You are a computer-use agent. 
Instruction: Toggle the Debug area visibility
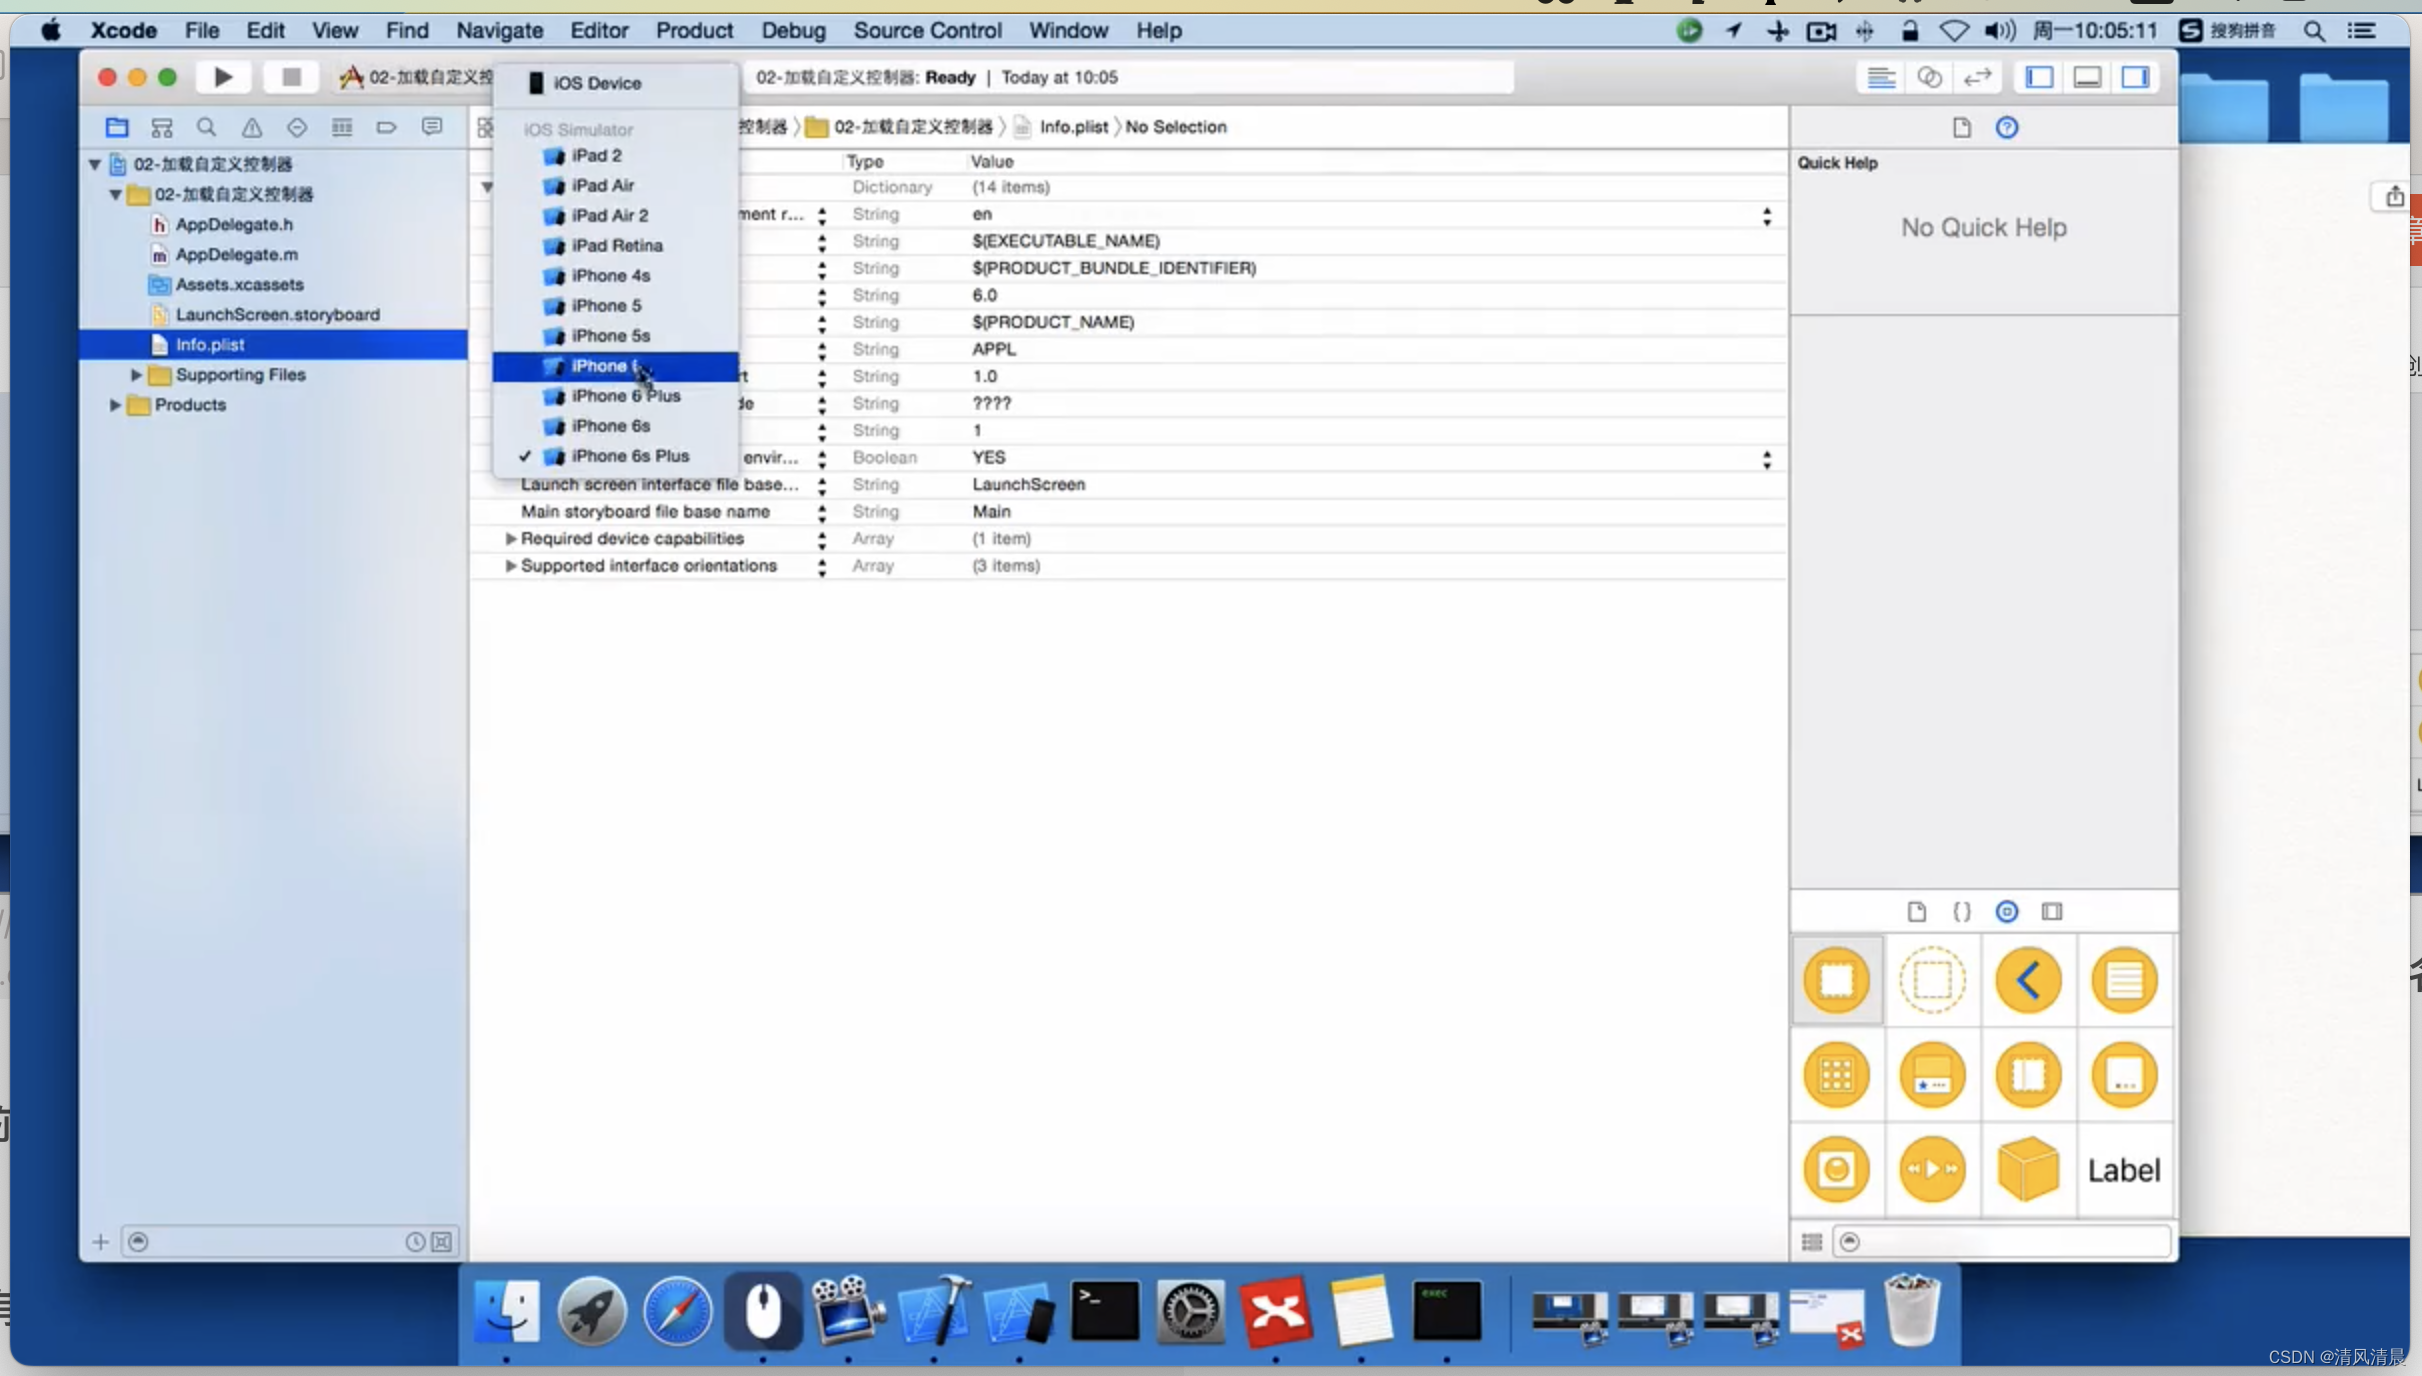2087,77
